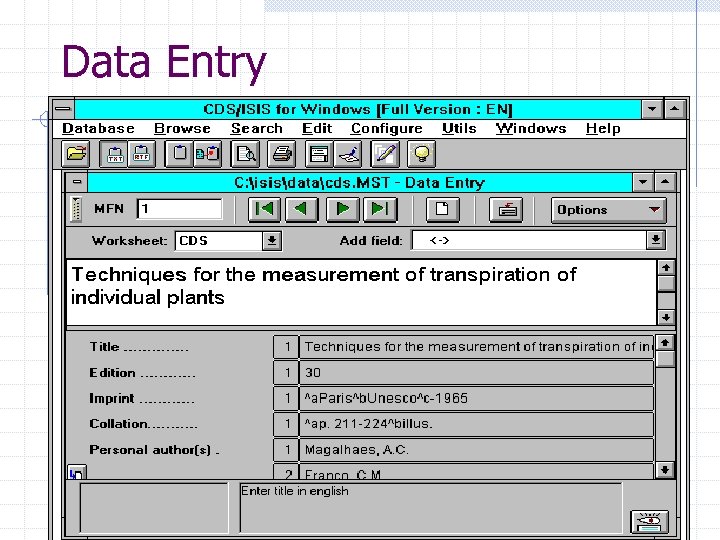Click the occurrence number 2 beside Franco
Image resolution: width=720 pixels, height=540 pixels.
(x=286, y=472)
